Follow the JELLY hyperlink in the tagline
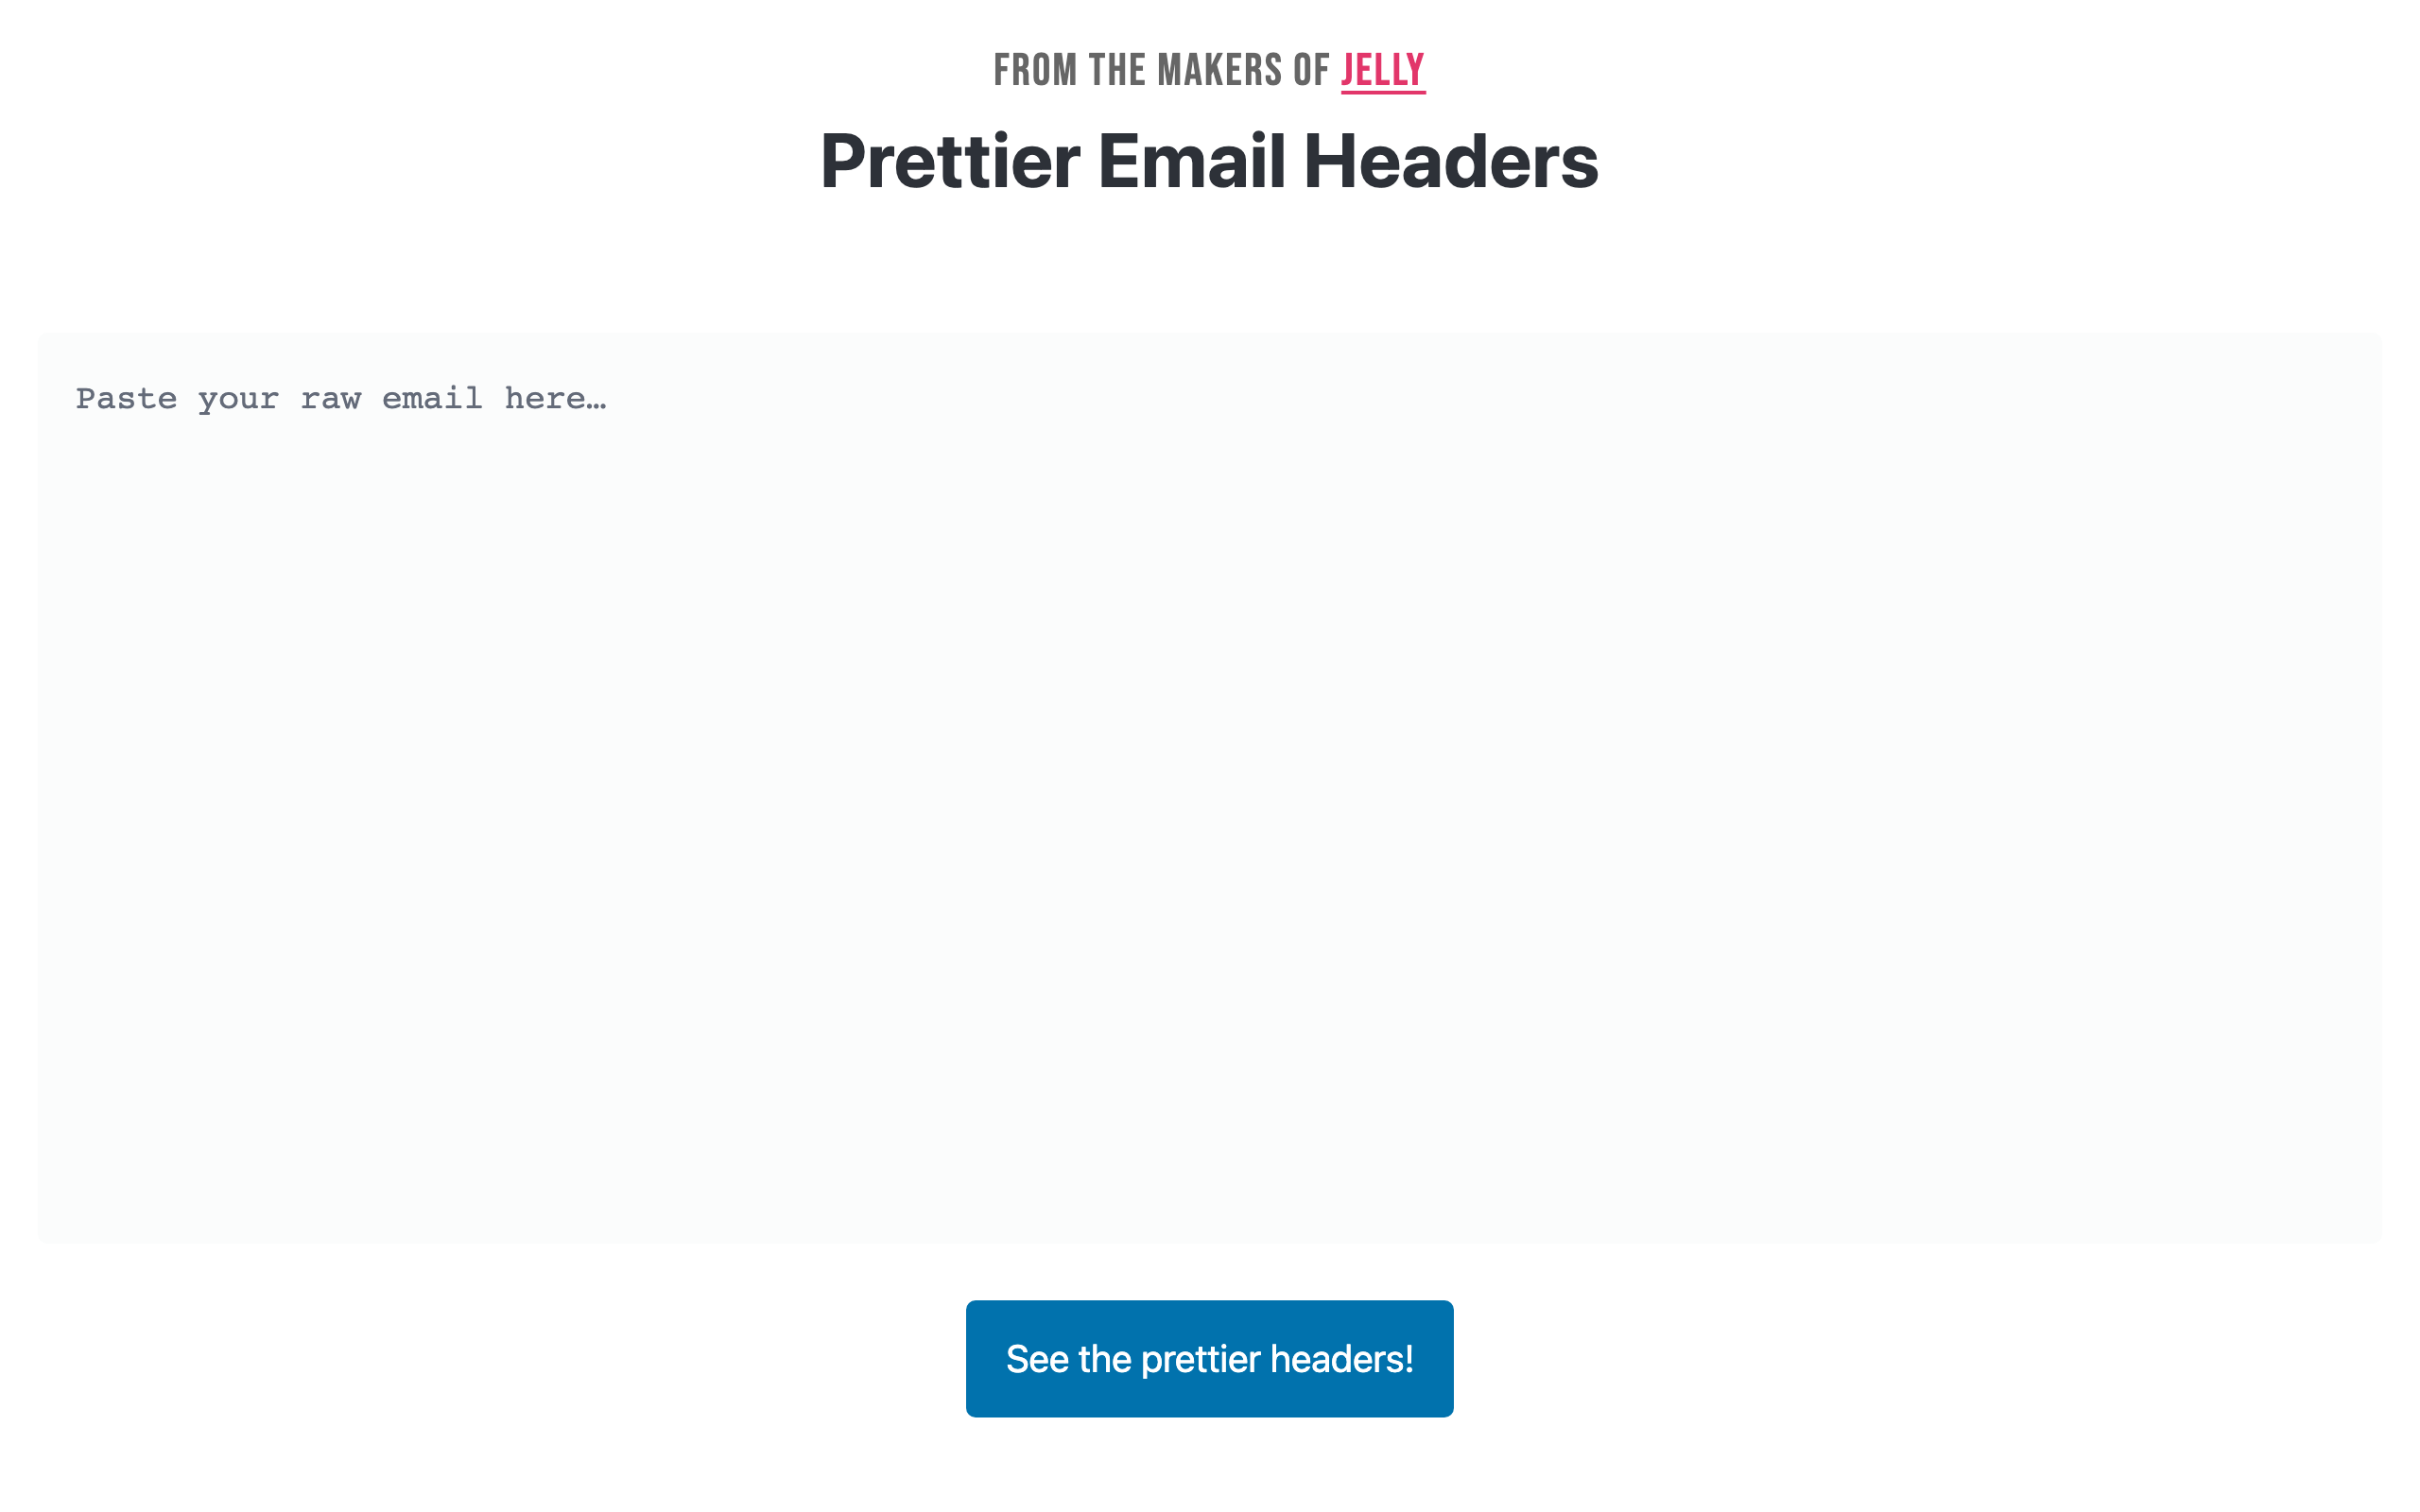Viewport: 2420px width, 1512px height. (1383, 70)
